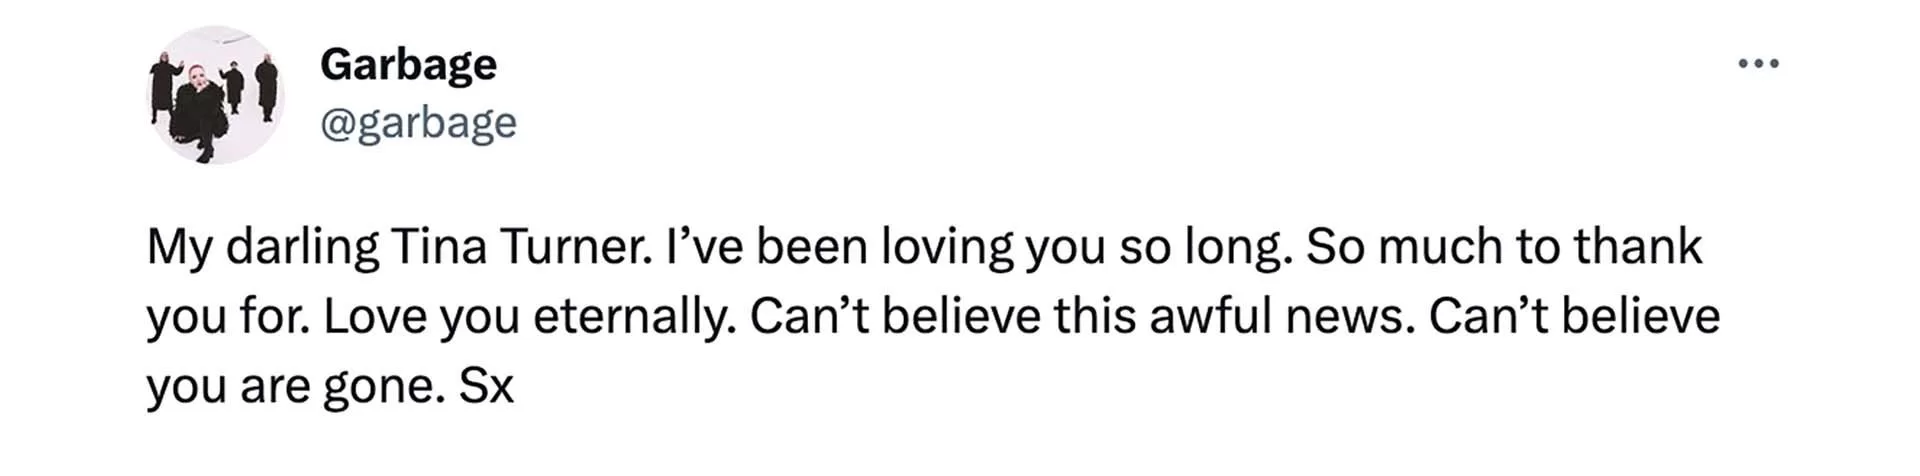Open the Garbage display name link
Screen dimensions: 1920x476
408,65
